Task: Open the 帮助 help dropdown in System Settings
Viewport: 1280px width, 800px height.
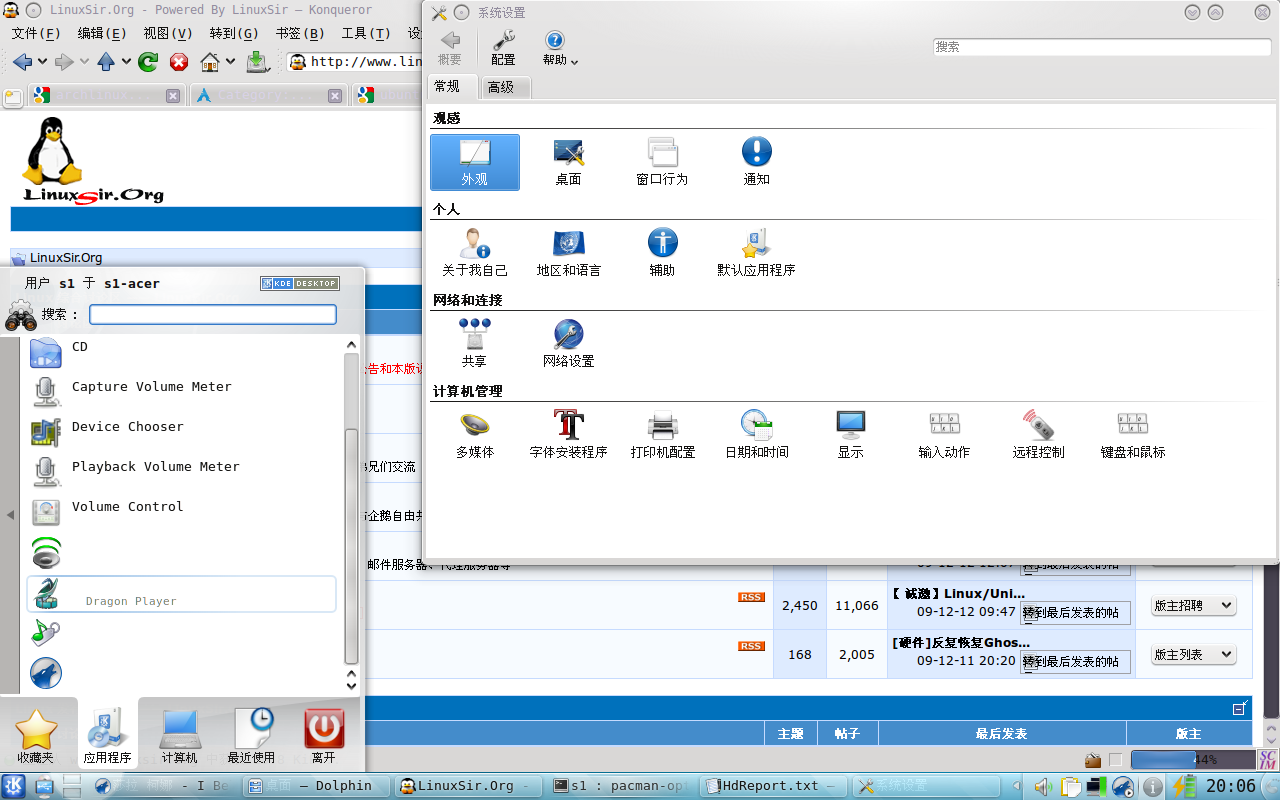Action: pos(560,48)
